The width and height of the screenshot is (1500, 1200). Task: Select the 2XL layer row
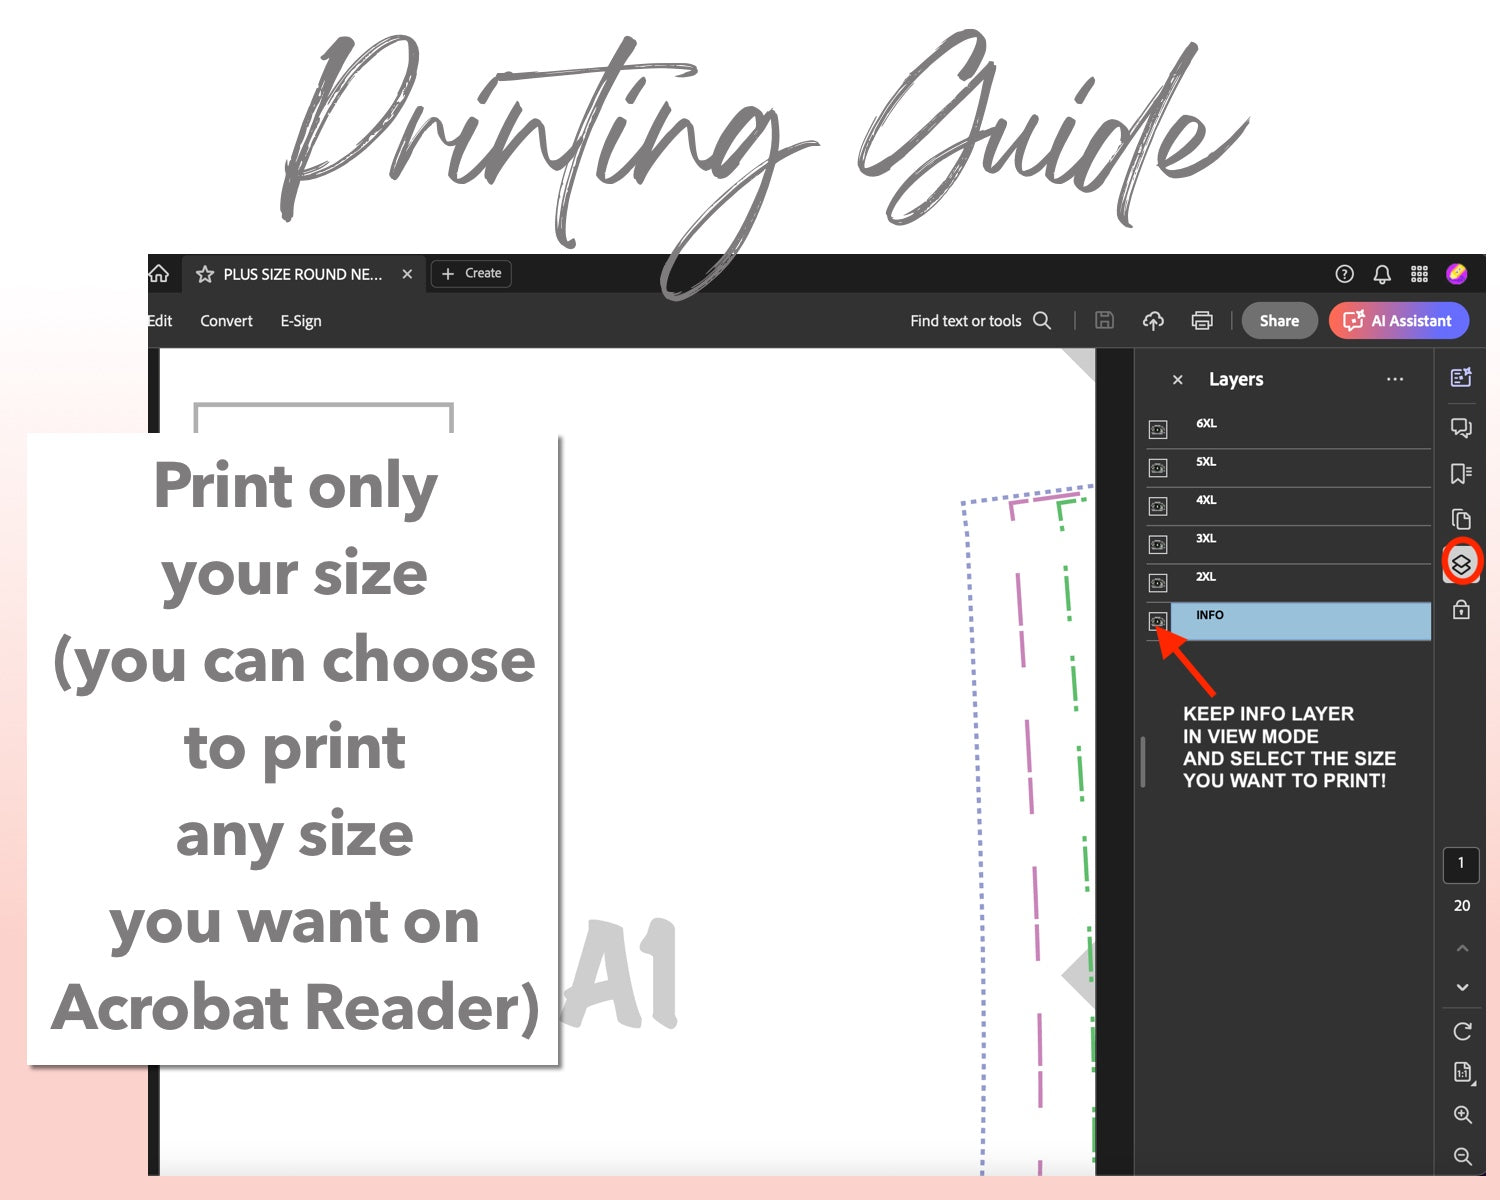pyautogui.click(x=1300, y=582)
